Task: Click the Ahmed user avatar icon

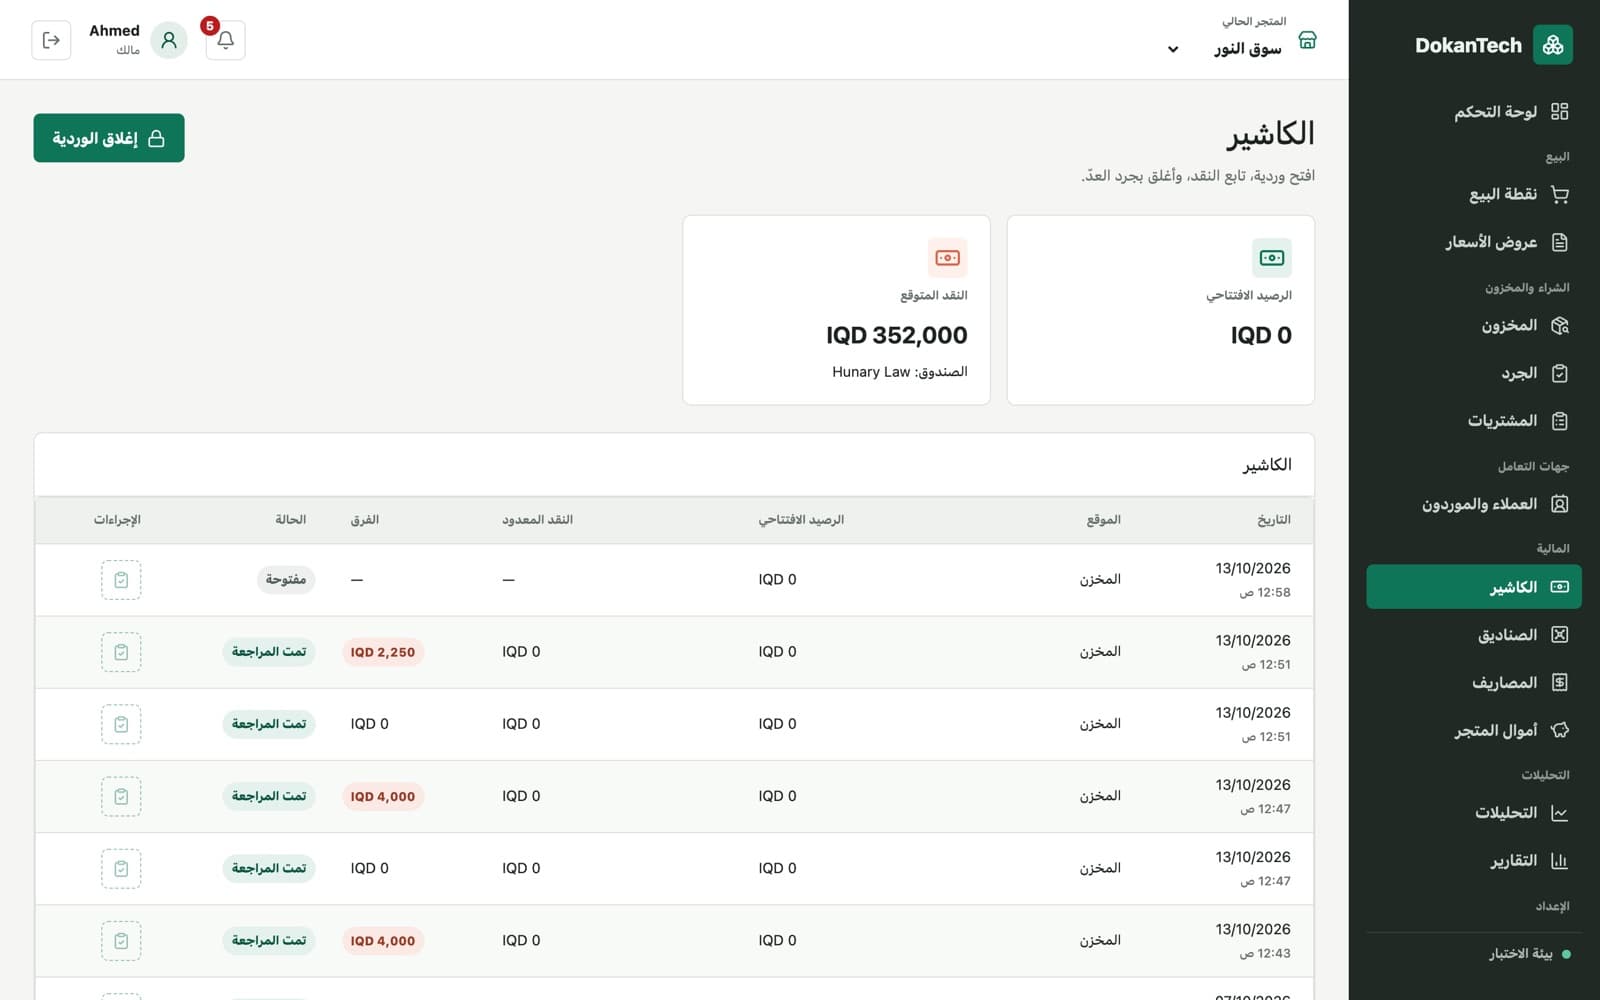Action: pos(169,40)
